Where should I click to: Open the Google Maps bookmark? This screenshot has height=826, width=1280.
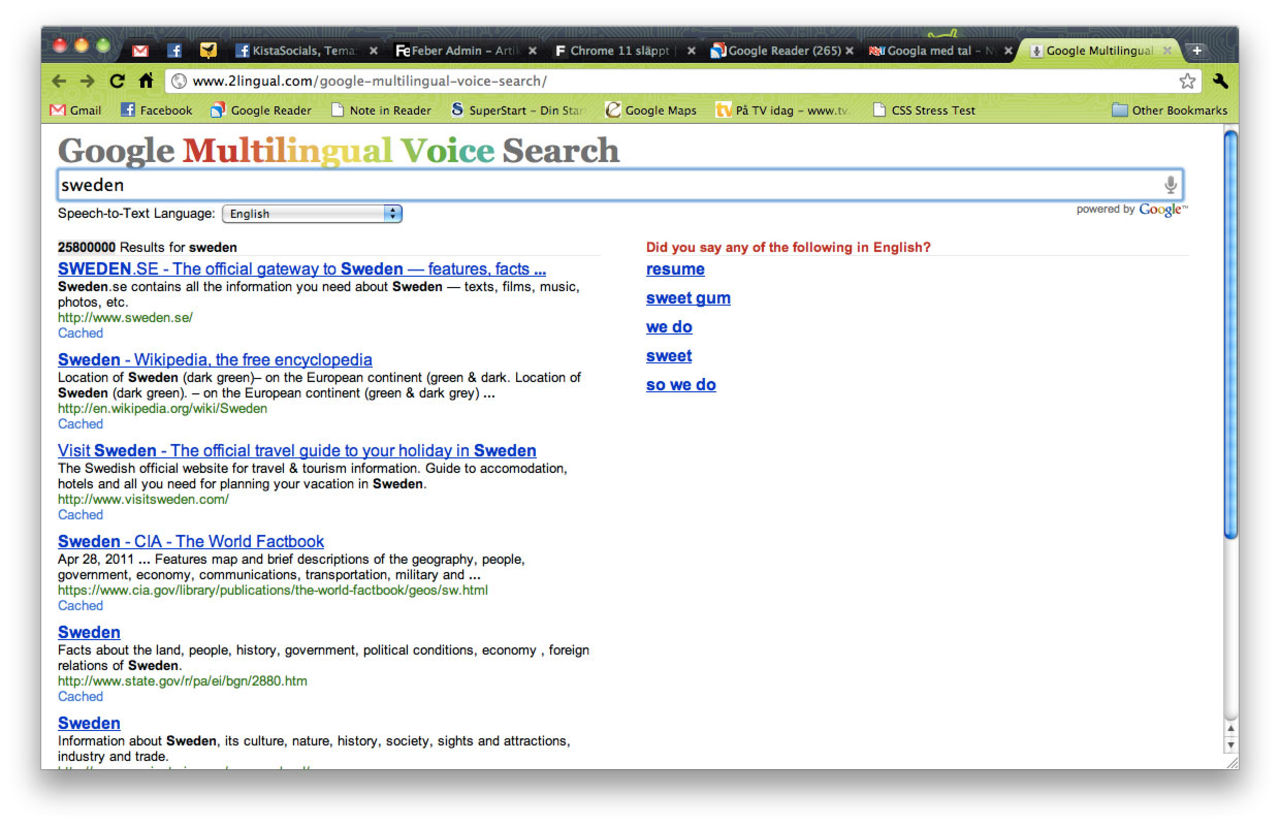tap(651, 110)
